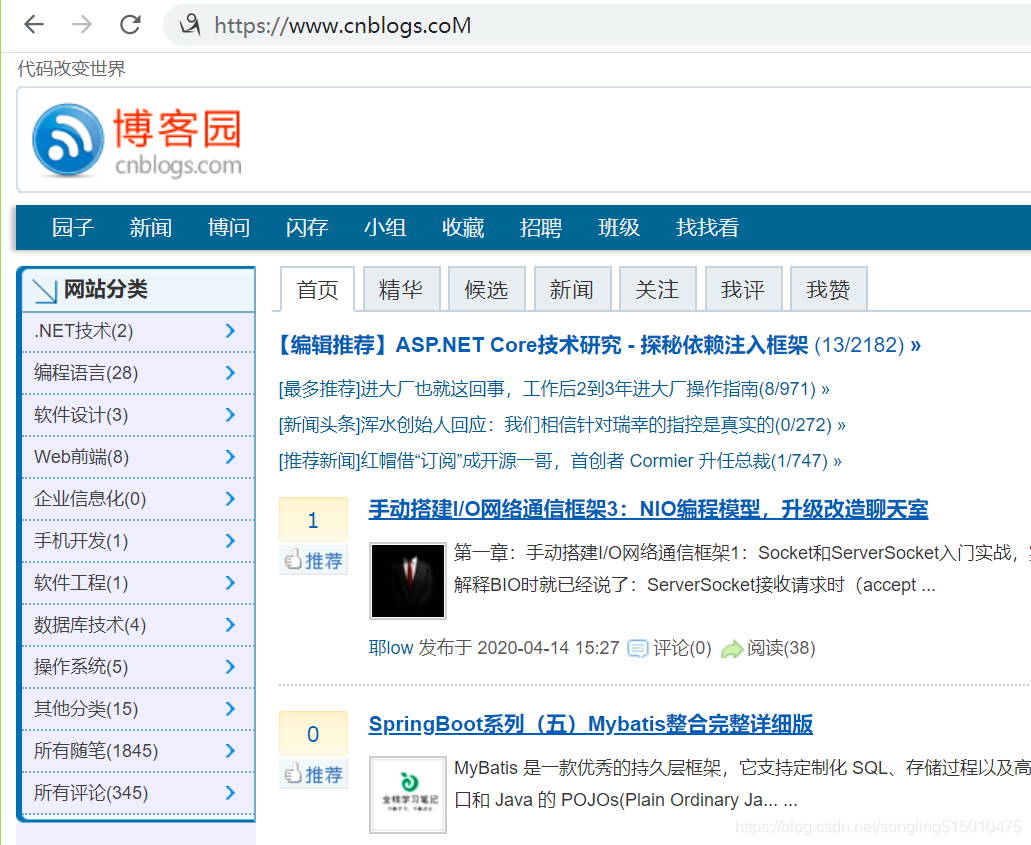Open SpringBoot系列（五）Mybatis post title
This screenshot has width=1031, height=845.
click(590, 724)
